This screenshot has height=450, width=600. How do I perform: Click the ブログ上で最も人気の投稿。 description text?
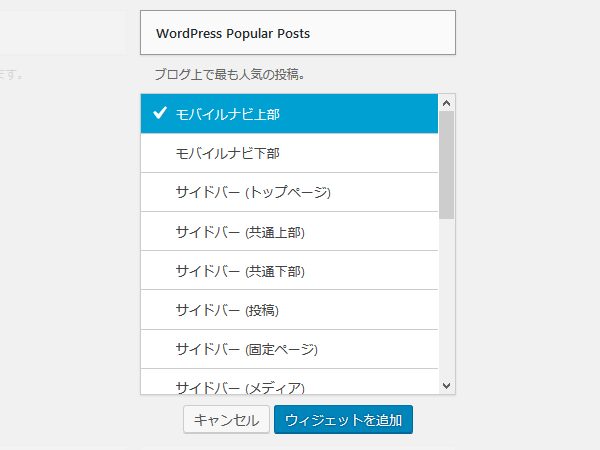point(230,74)
